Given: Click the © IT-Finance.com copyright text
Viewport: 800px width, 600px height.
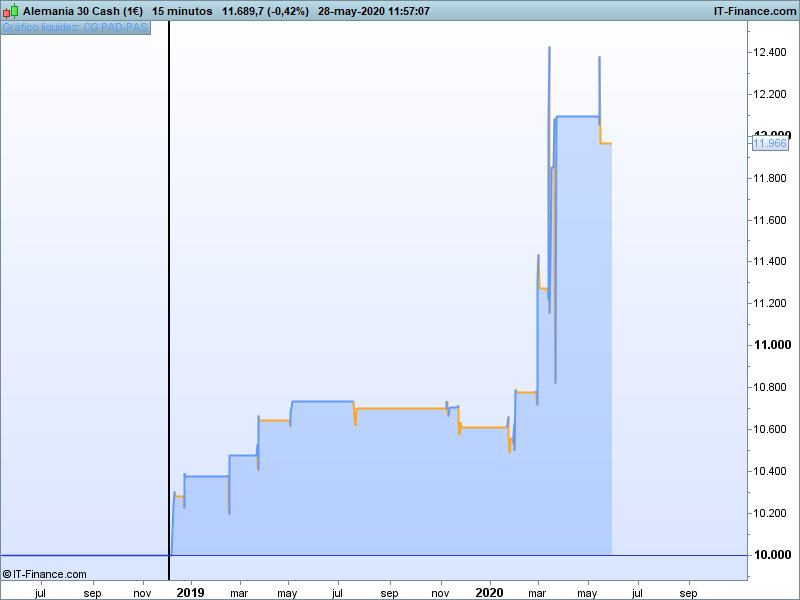Looking at the screenshot, I should click(x=45, y=574).
